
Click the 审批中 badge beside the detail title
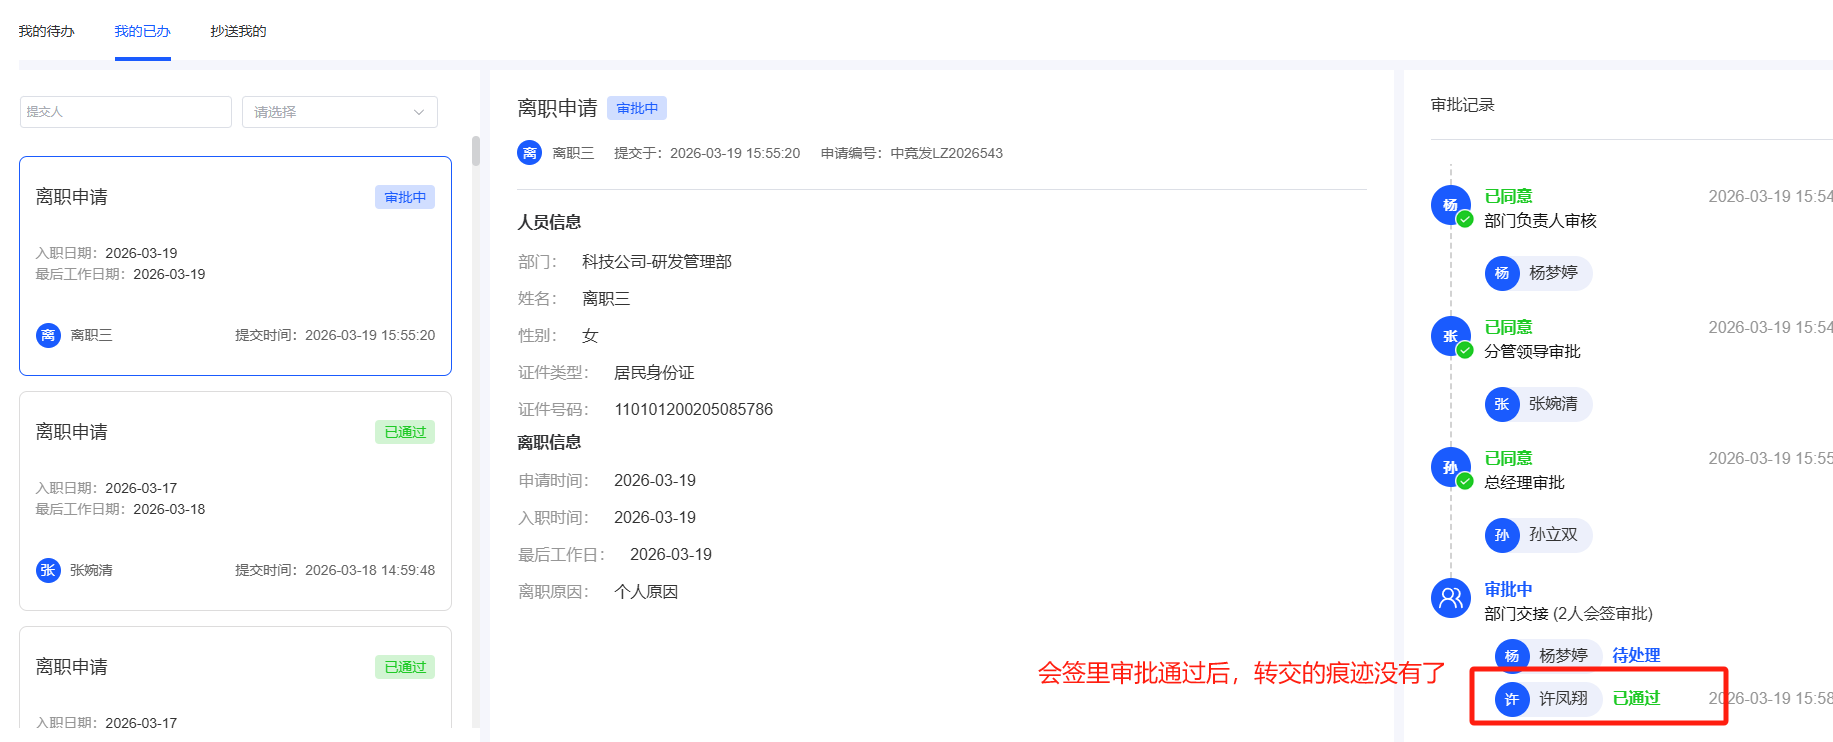pos(637,108)
